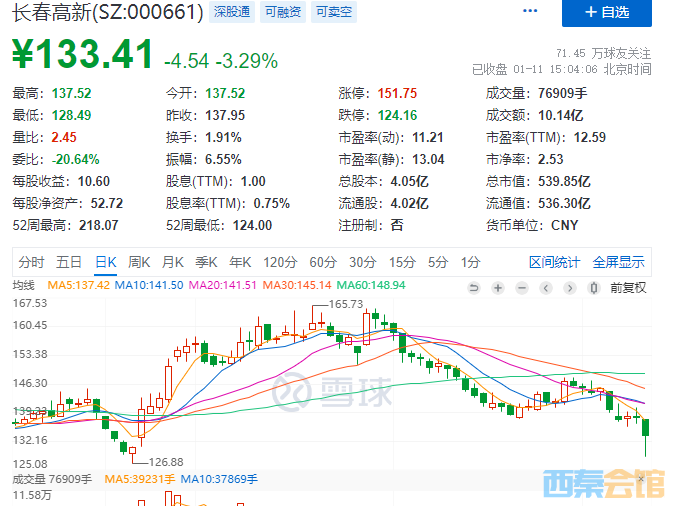Open the 均线 indicator selector
This screenshot has height=506, width=674.
pos(23,287)
